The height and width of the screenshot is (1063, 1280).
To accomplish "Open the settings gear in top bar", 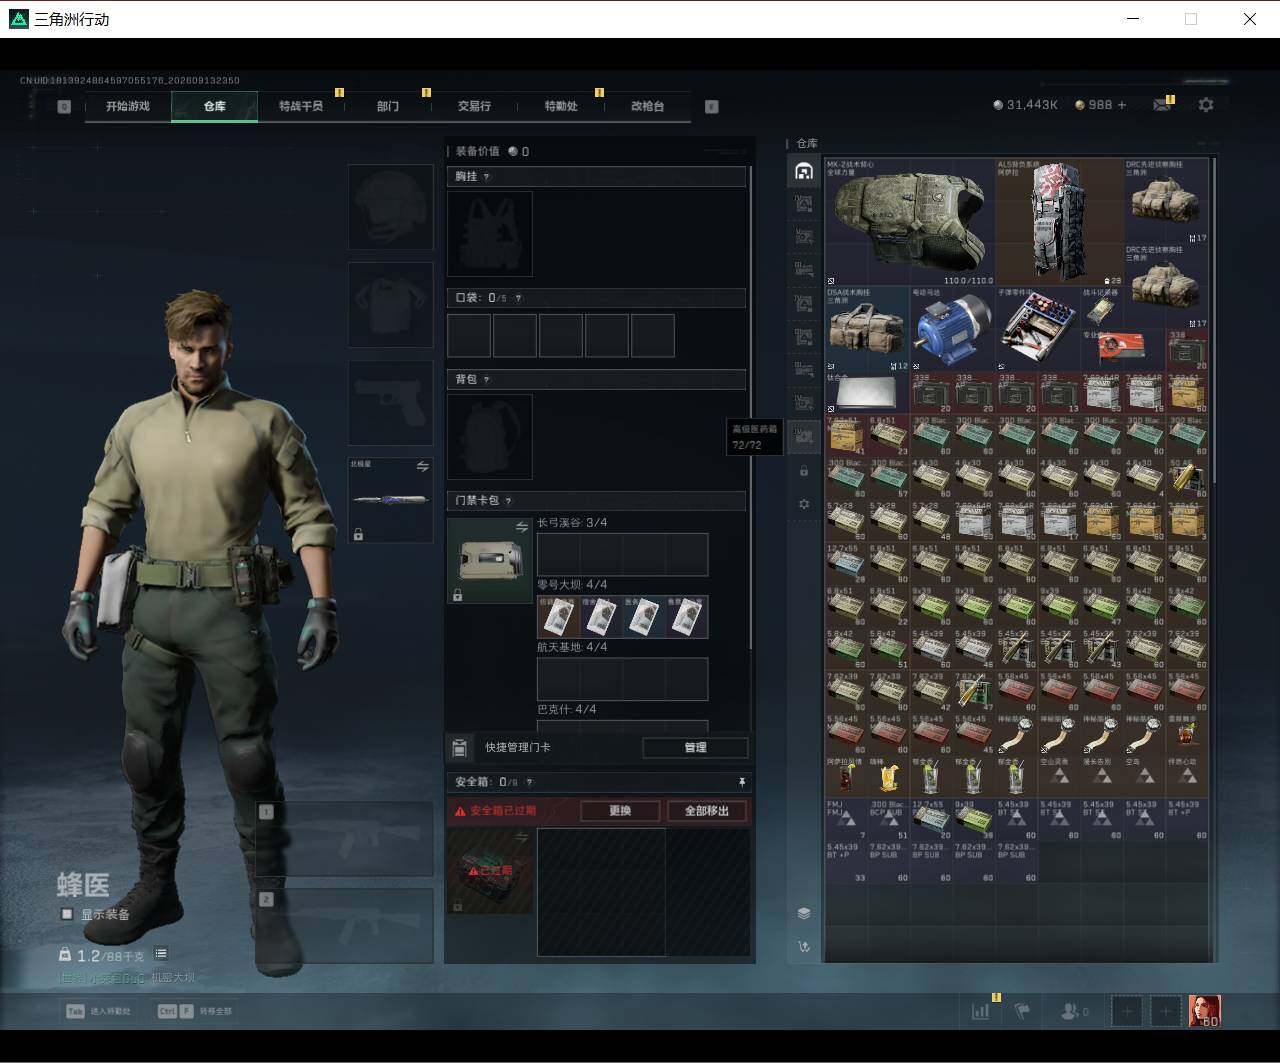I will pyautogui.click(x=1206, y=104).
